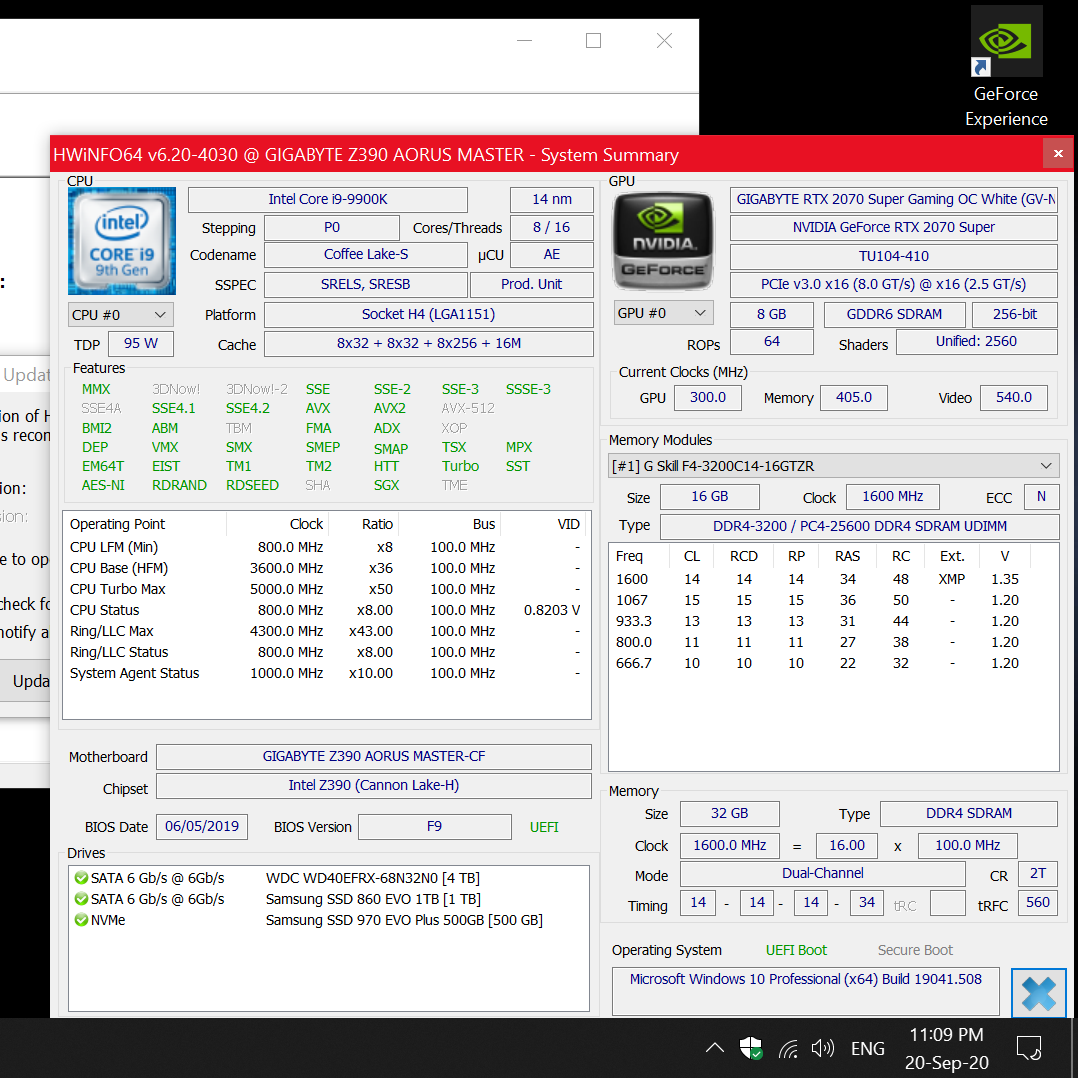Click the UEFI Boot label
Image resolution: width=1078 pixels, height=1078 pixels.
pyautogui.click(x=796, y=950)
